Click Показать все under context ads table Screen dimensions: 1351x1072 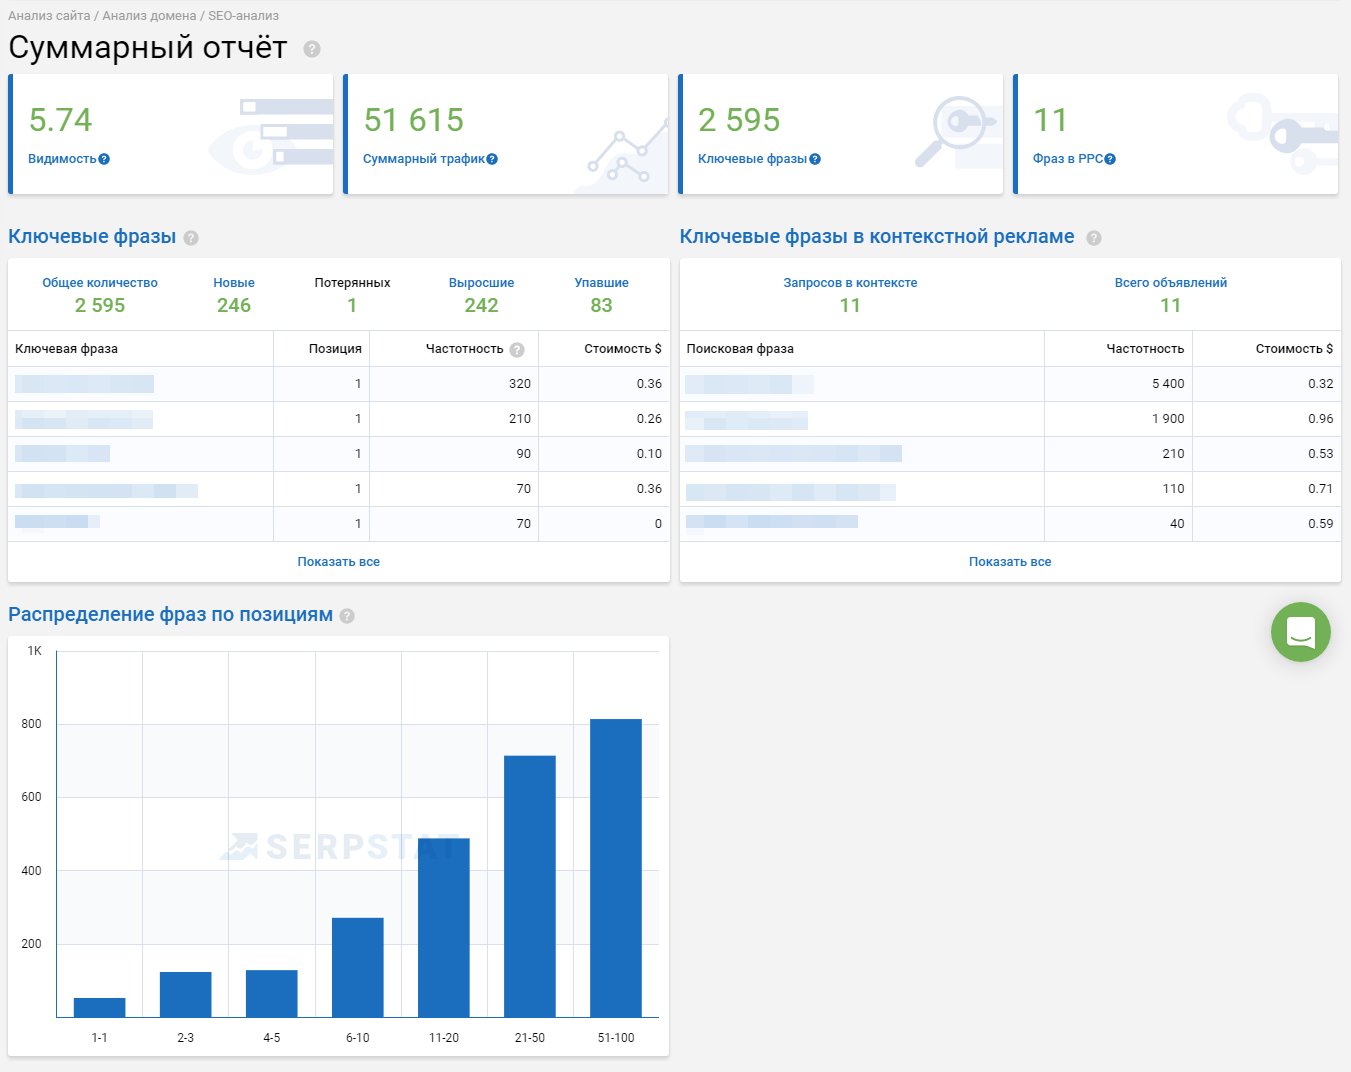[1010, 562]
